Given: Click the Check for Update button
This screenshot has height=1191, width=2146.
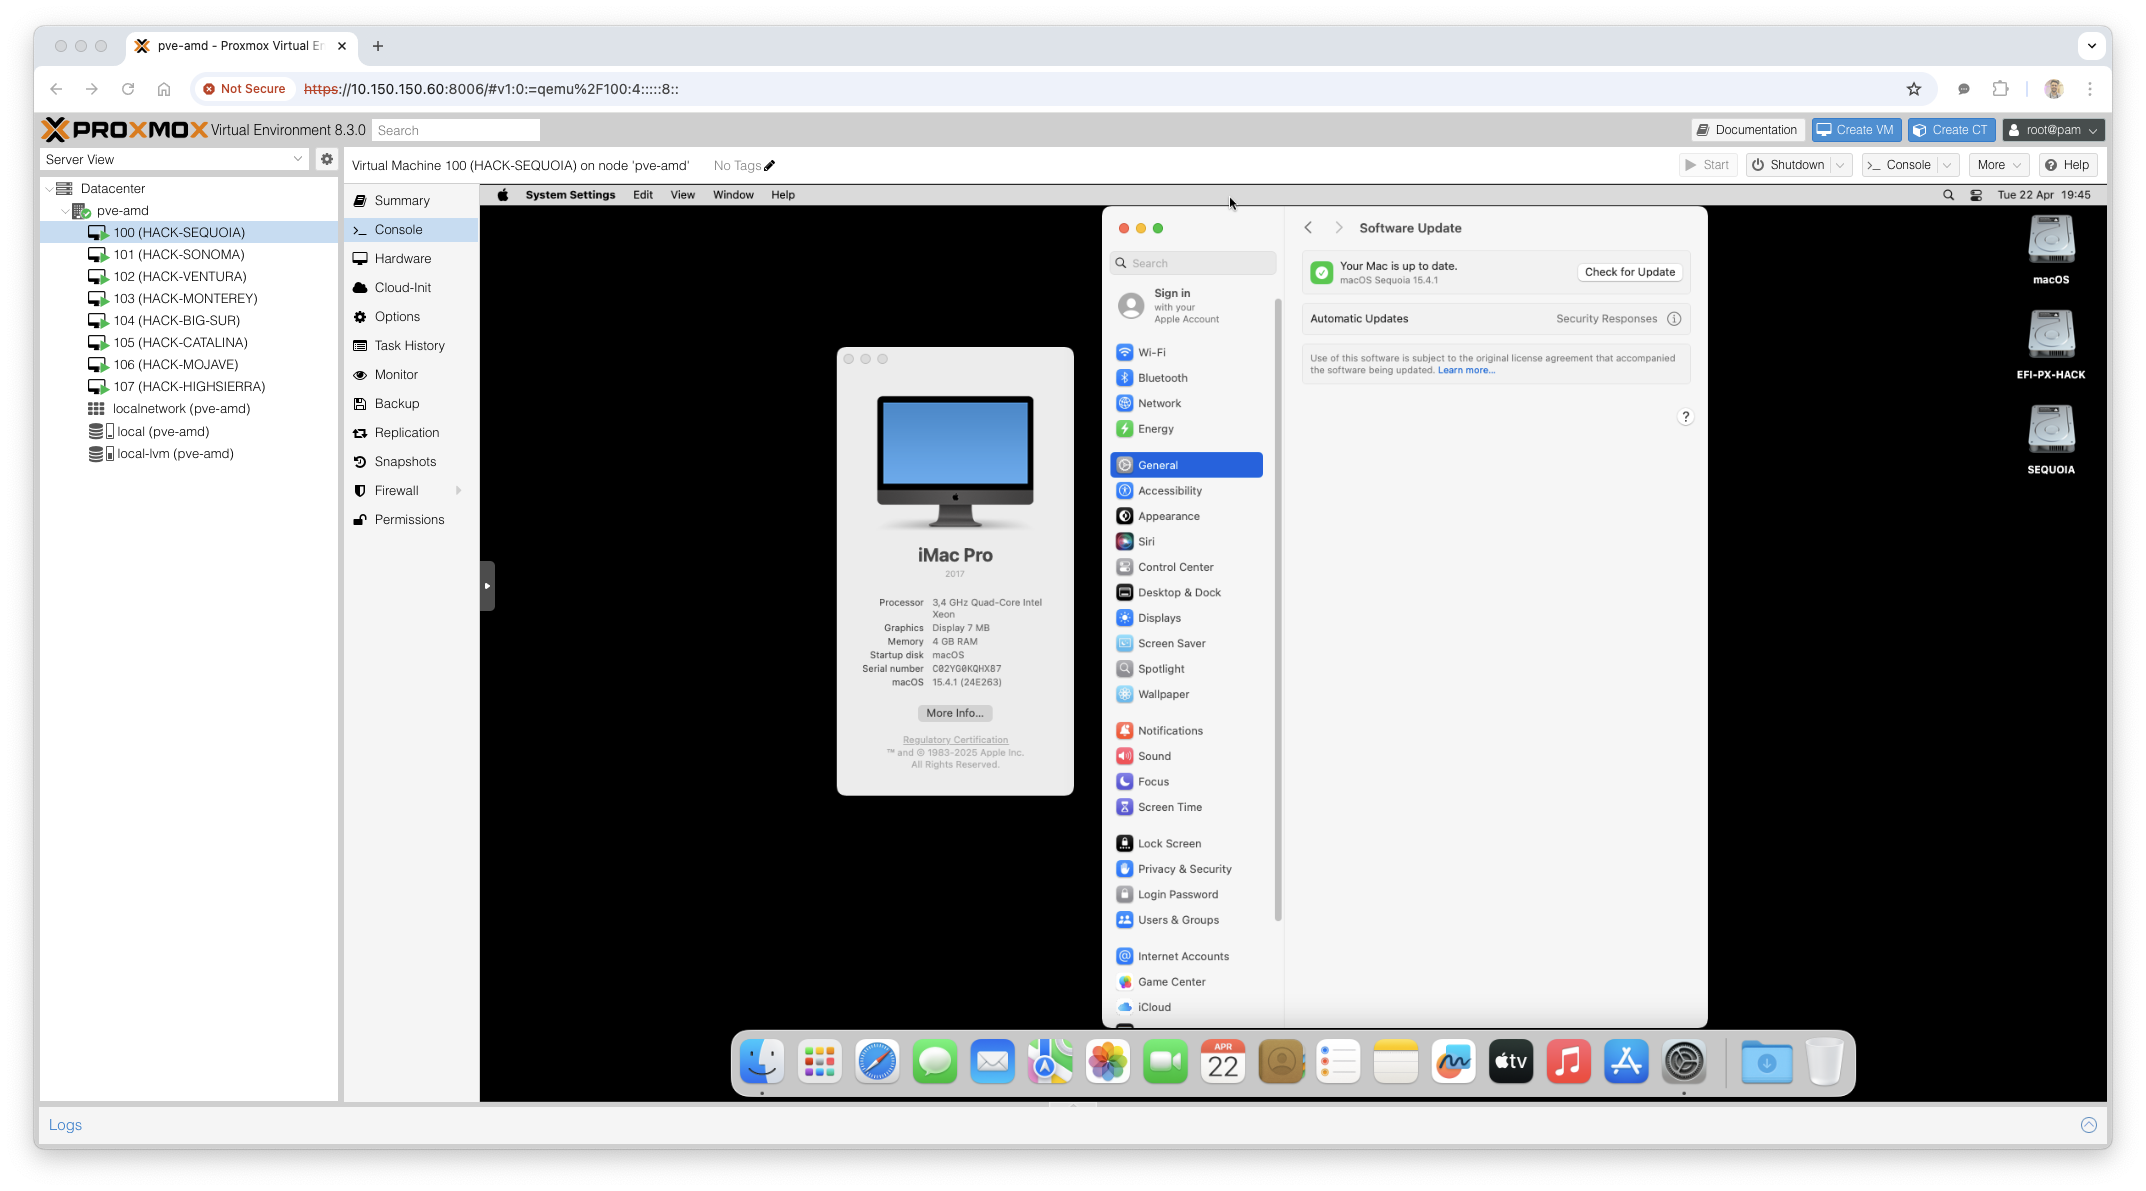Looking at the screenshot, I should pos(1629,272).
